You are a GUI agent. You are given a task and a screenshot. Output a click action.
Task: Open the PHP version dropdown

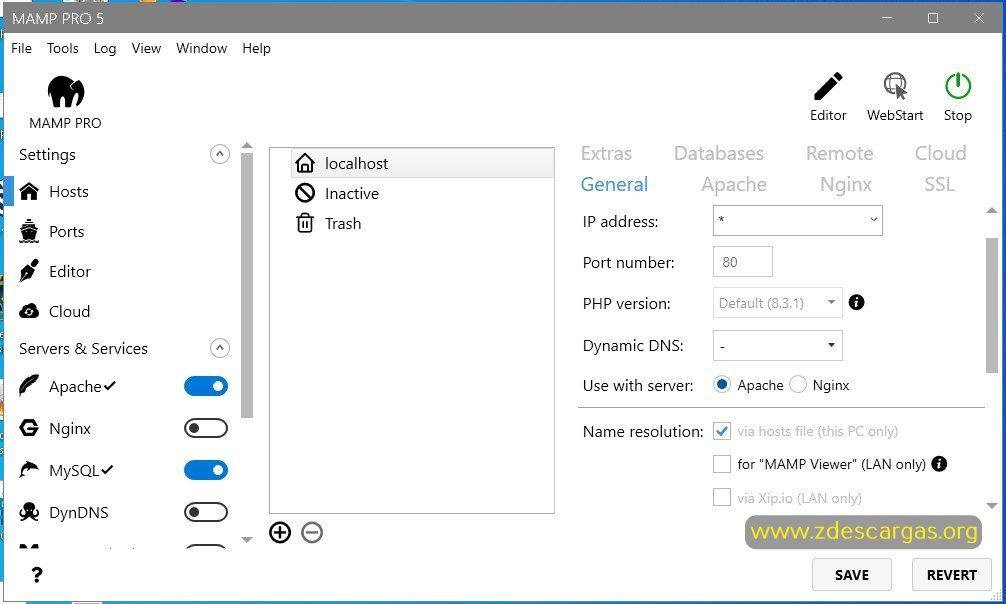pos(778,302)
